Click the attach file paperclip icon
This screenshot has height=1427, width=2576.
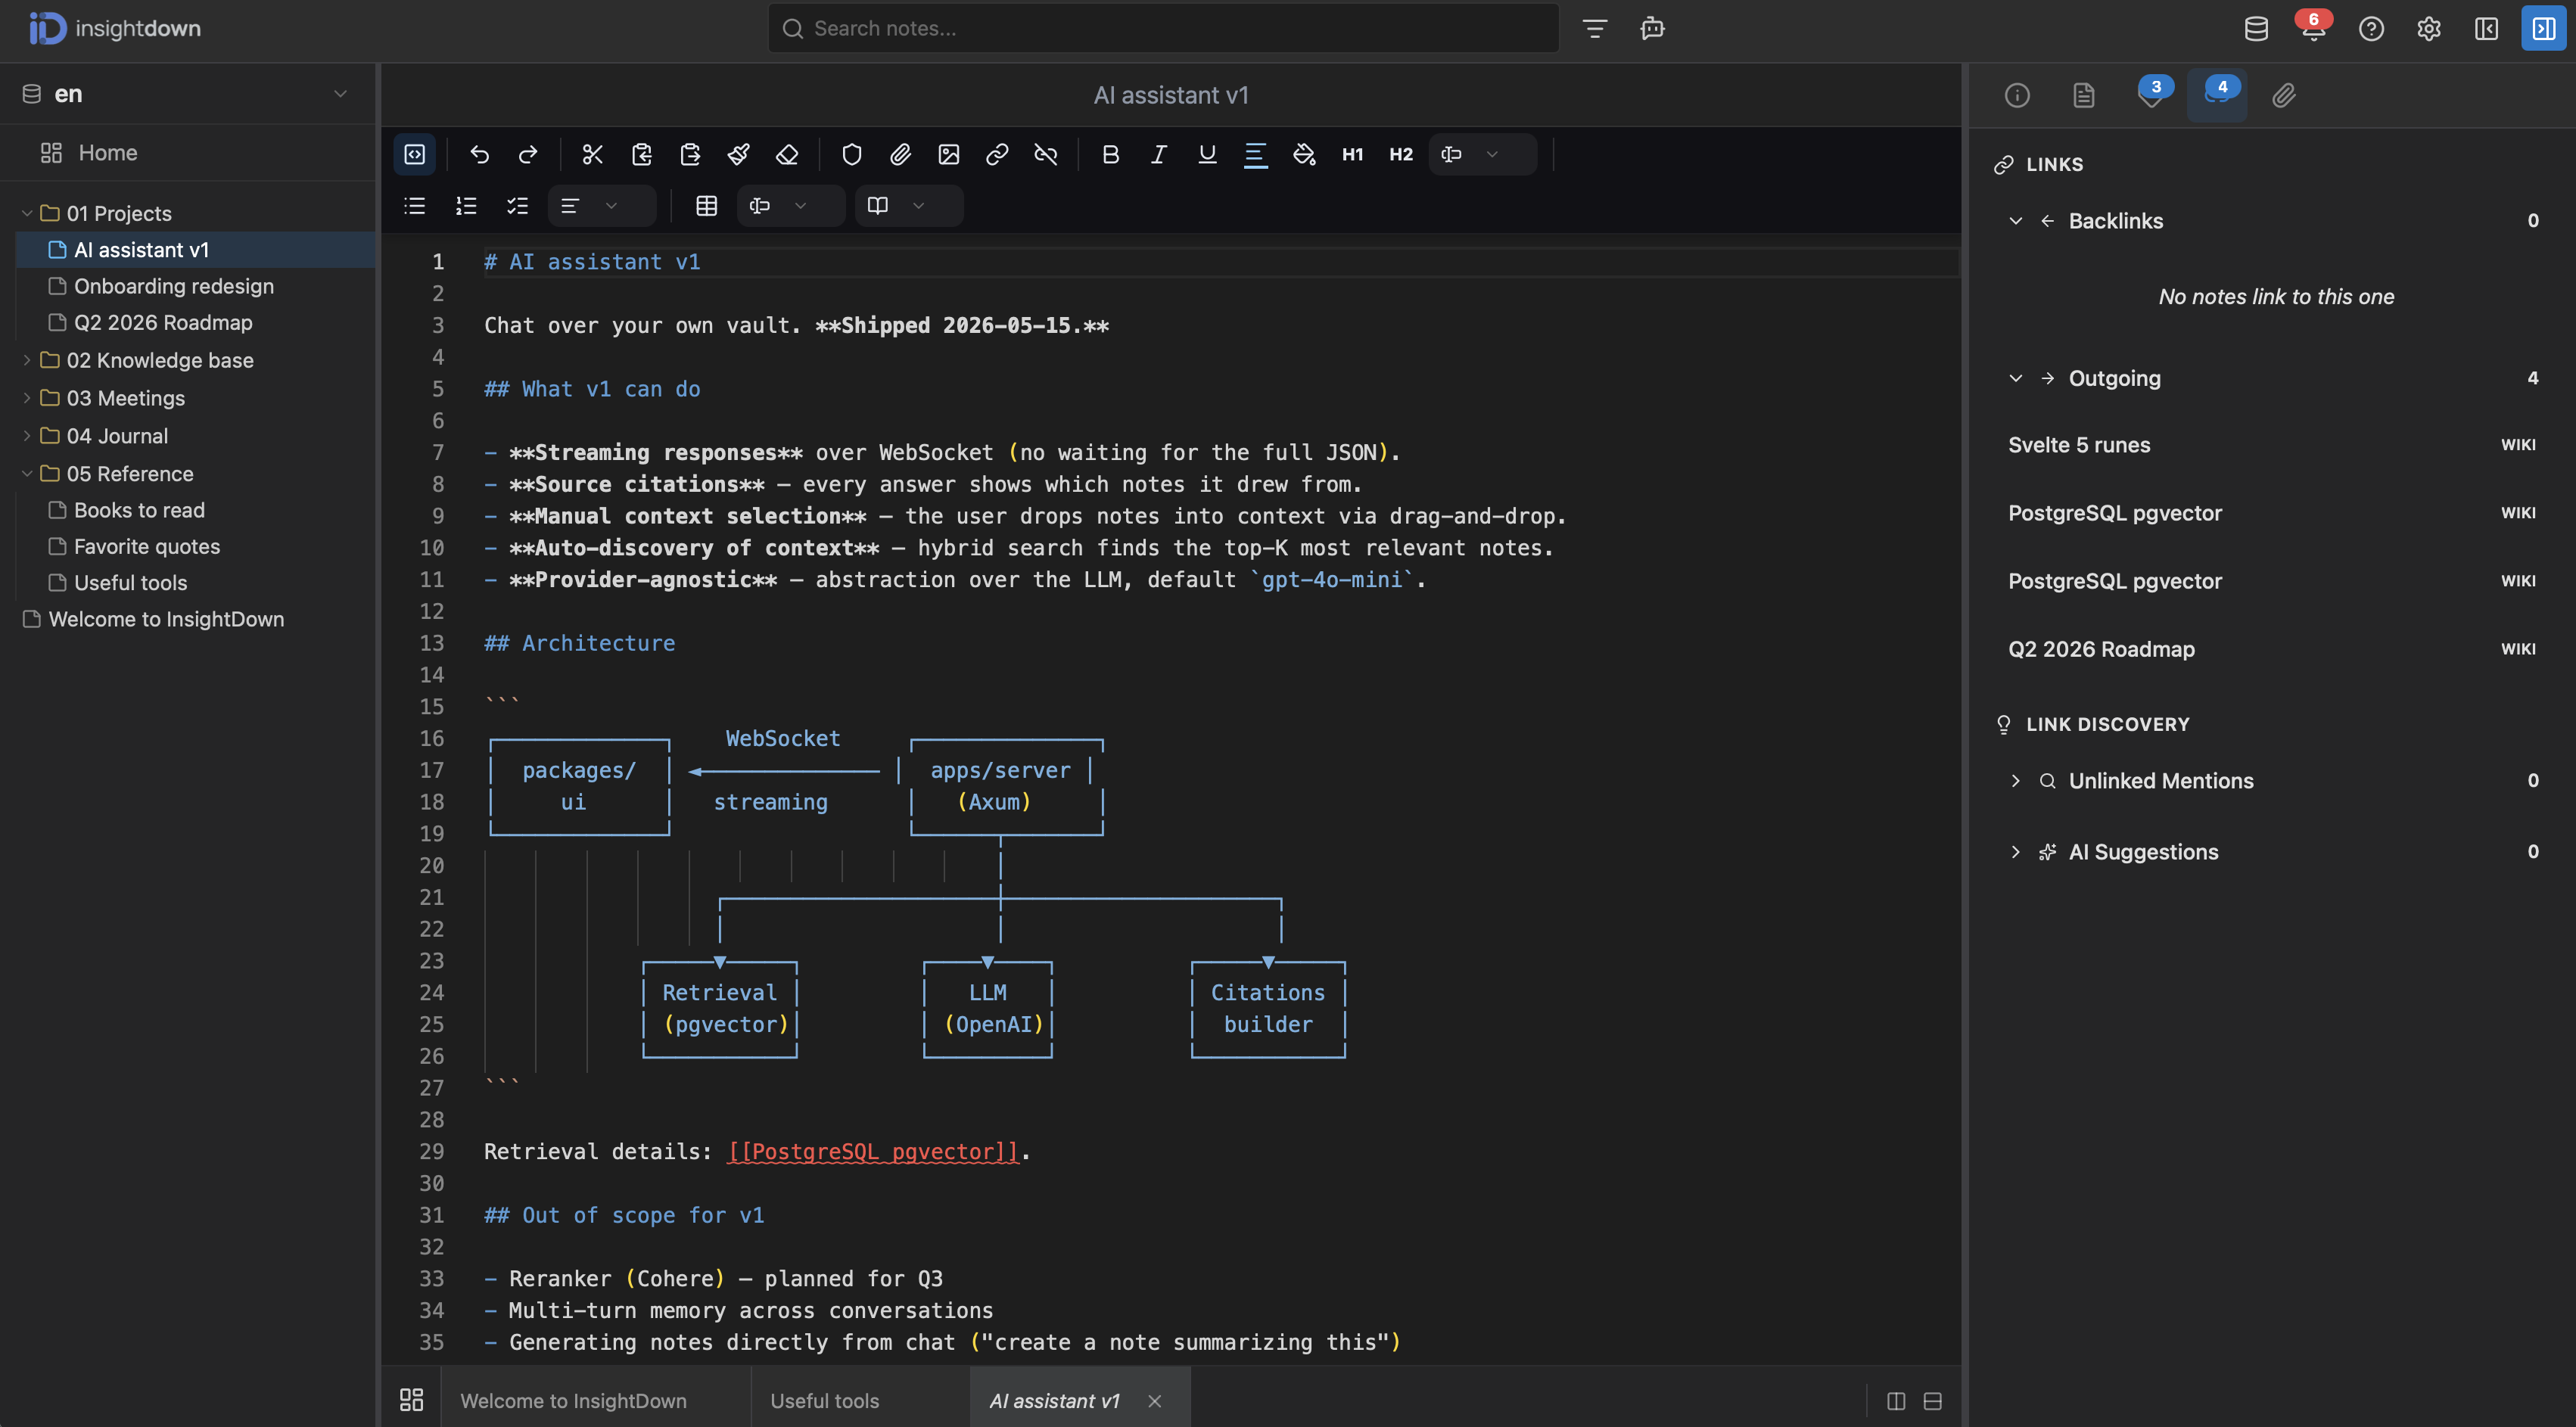[900, 154]
